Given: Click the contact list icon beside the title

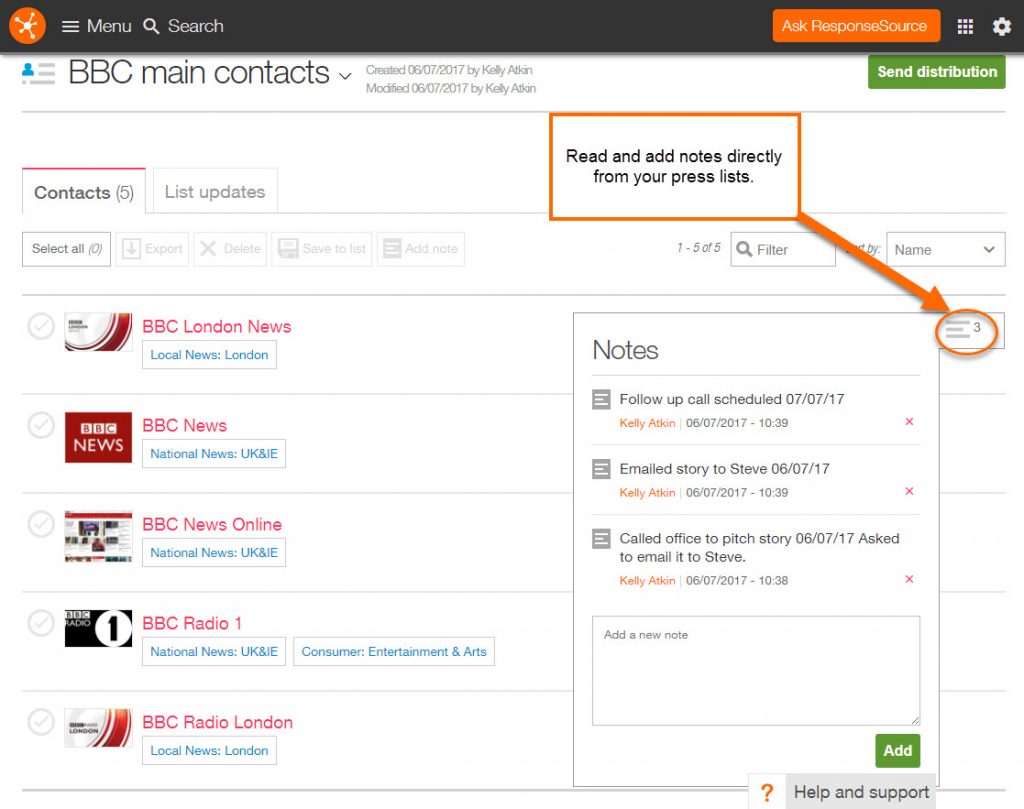Looking at the screenshot, I should 39,72.
